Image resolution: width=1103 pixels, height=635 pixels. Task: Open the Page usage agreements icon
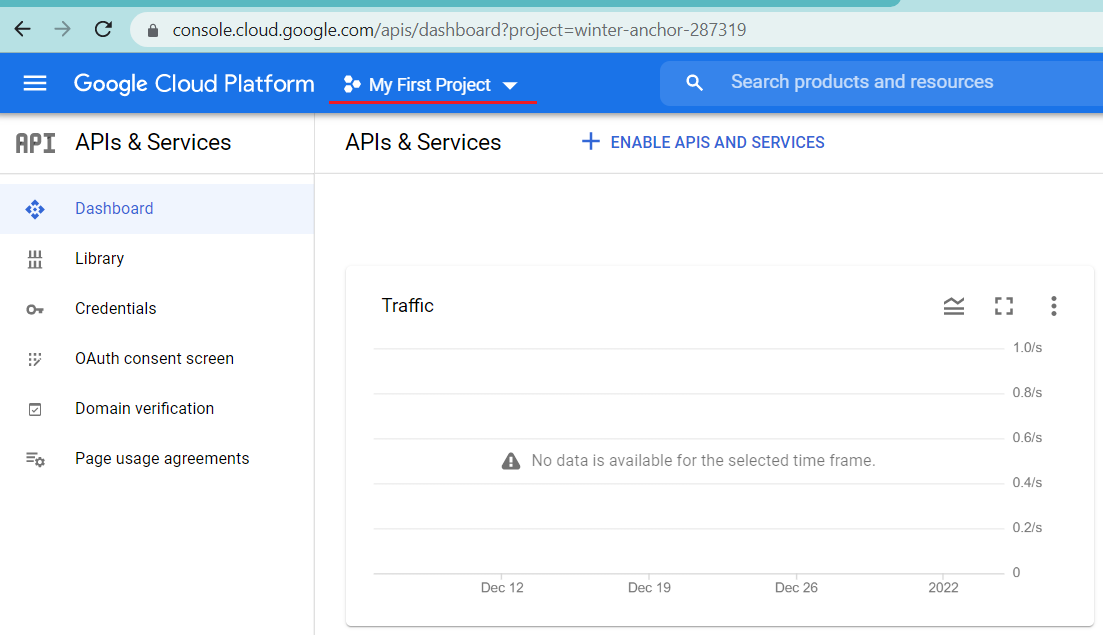tap(35, 458)
